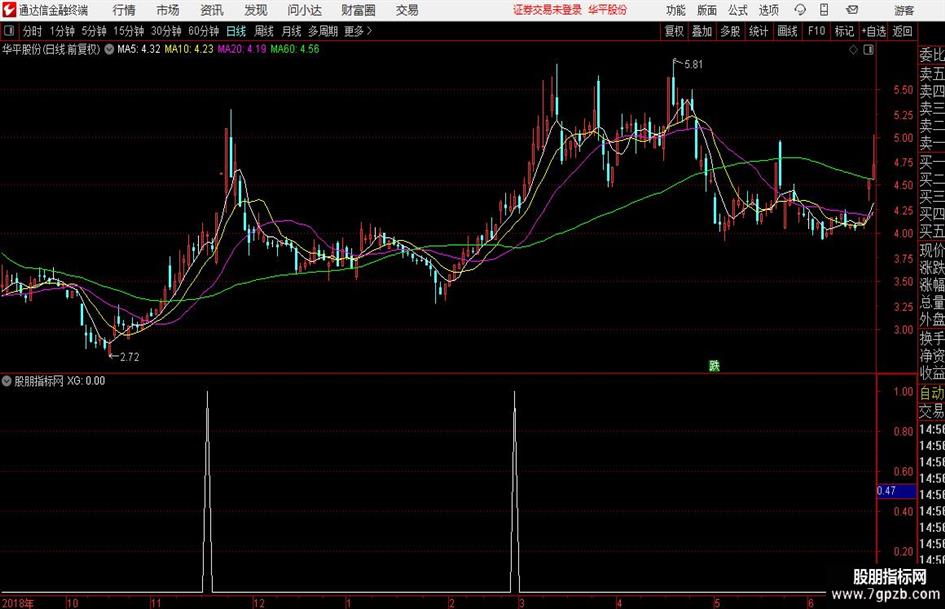Click the green 跌 marker on chart
945x609 pixels.
coord(714,366)
